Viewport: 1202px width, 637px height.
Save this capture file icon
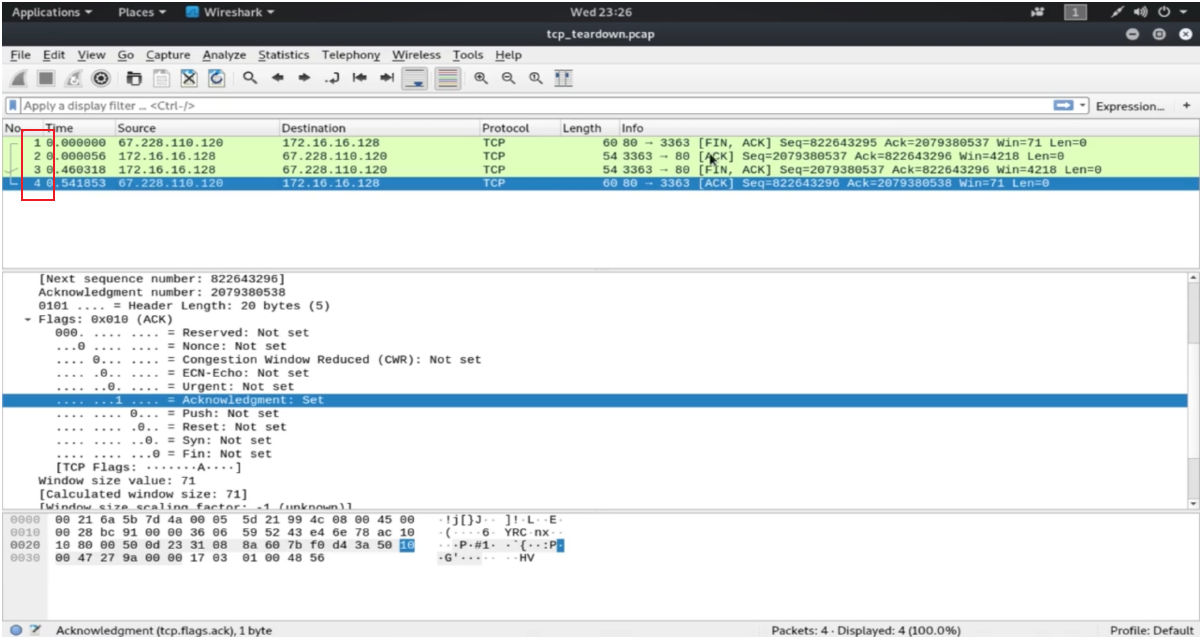pyautogui.click(x=161, y=78)
